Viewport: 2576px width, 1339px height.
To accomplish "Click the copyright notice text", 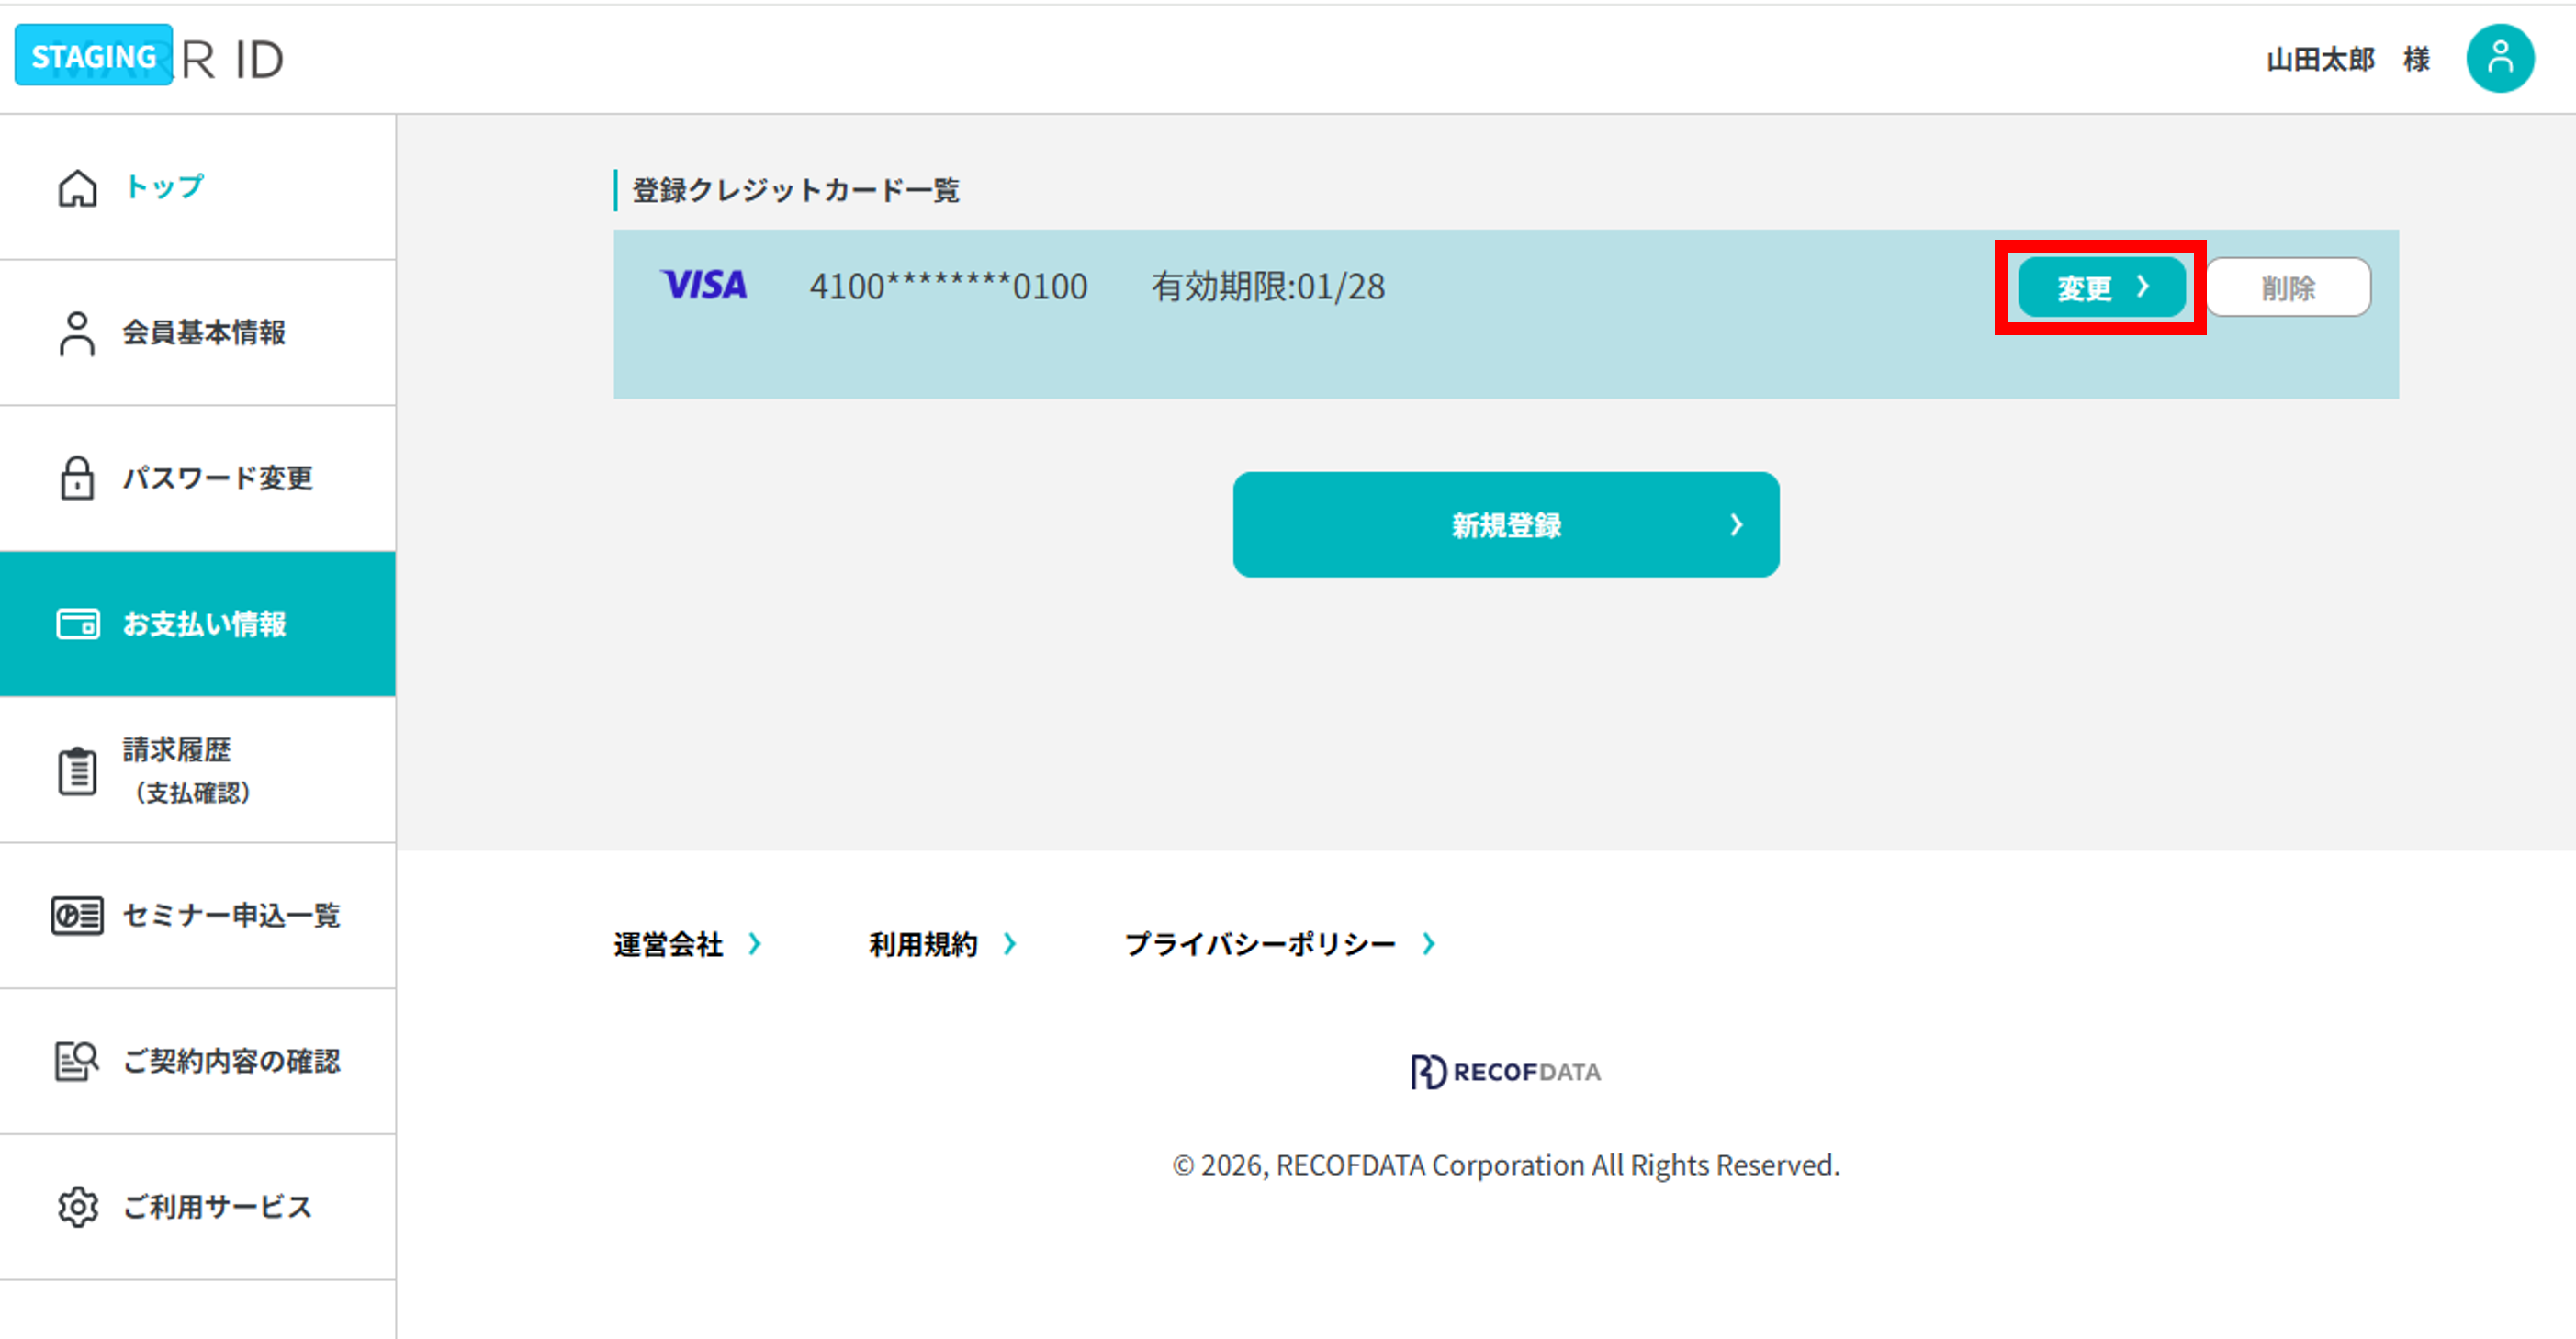I will pos(1505,1165).
